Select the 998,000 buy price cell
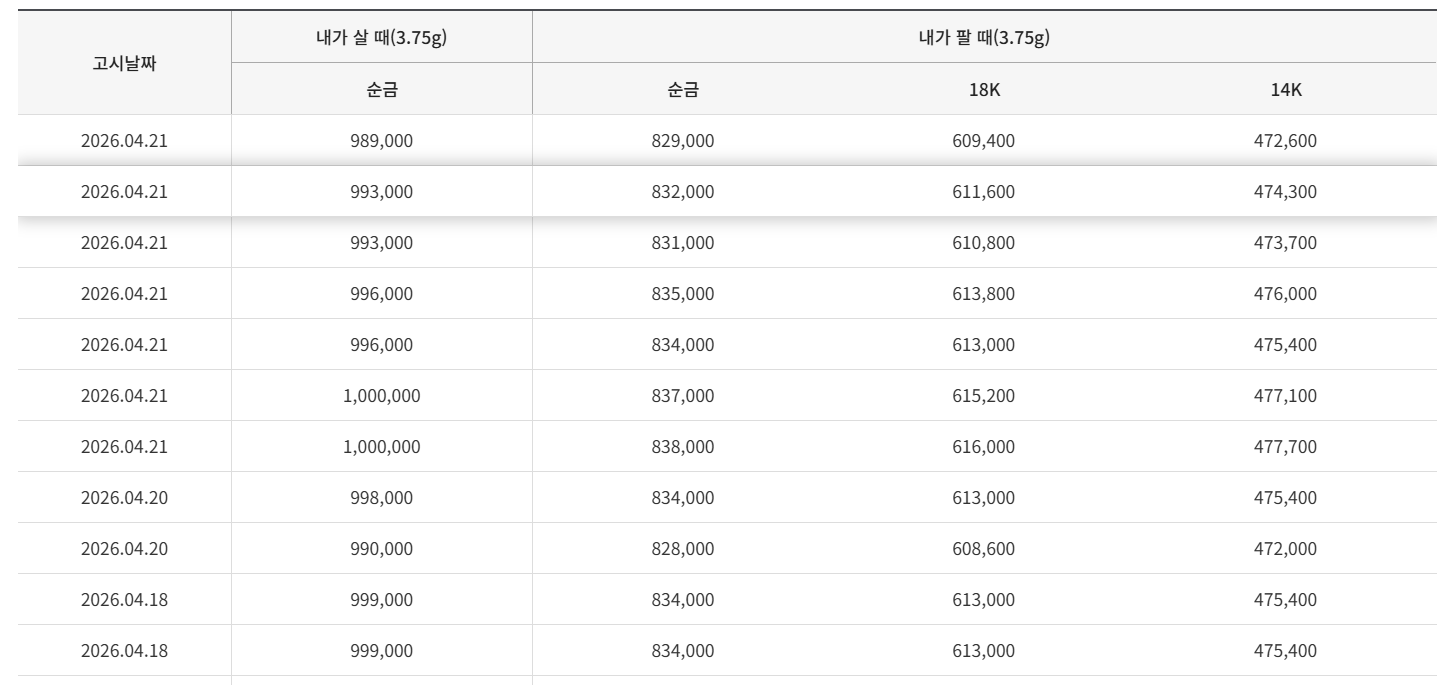The width and height of the screenshot is (1445, 685). coord(382,498)
